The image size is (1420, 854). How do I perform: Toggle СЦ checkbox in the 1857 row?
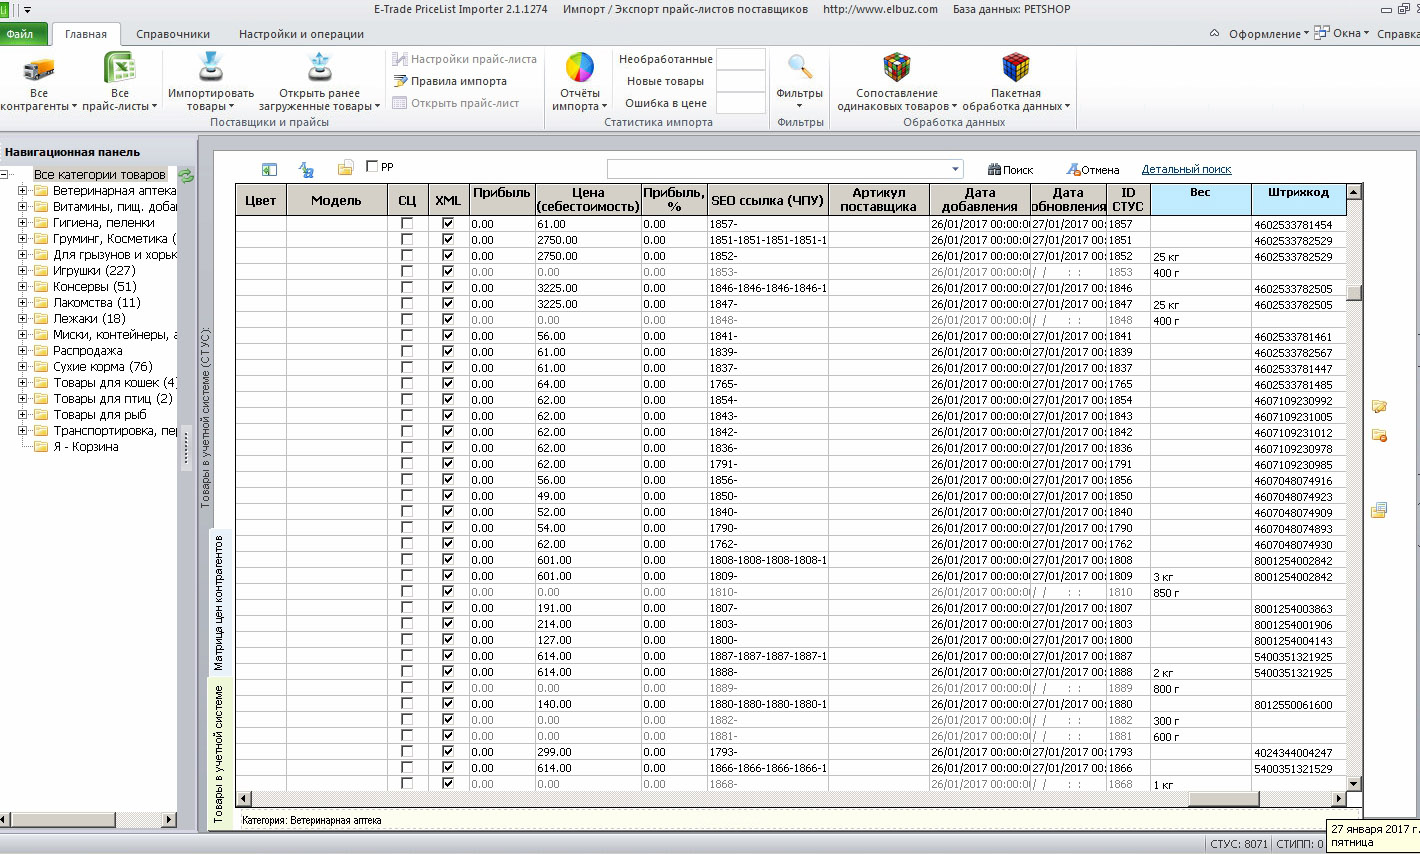click(406, 225)
